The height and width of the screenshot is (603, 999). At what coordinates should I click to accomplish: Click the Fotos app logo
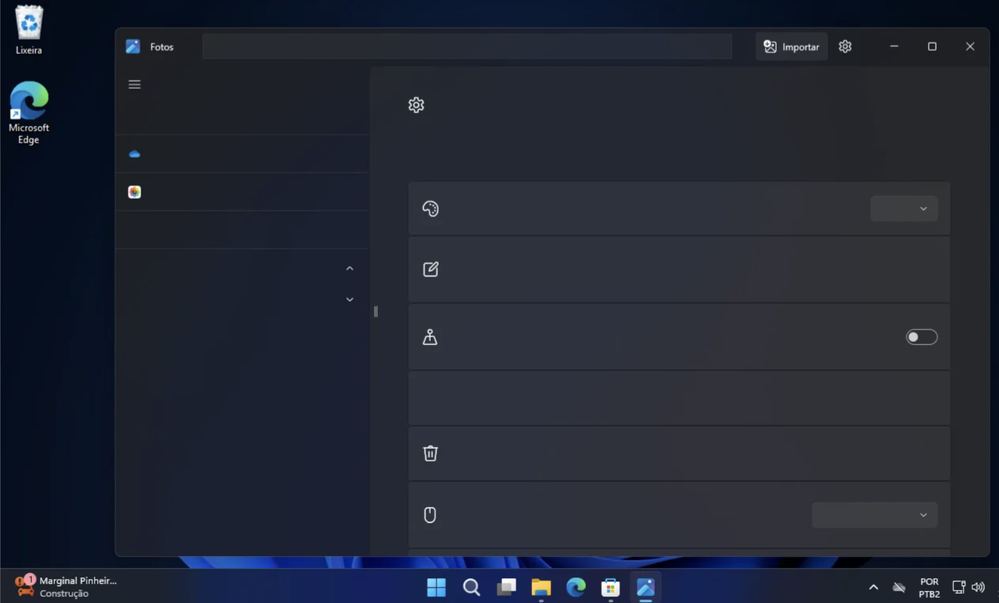coord(132,46)
